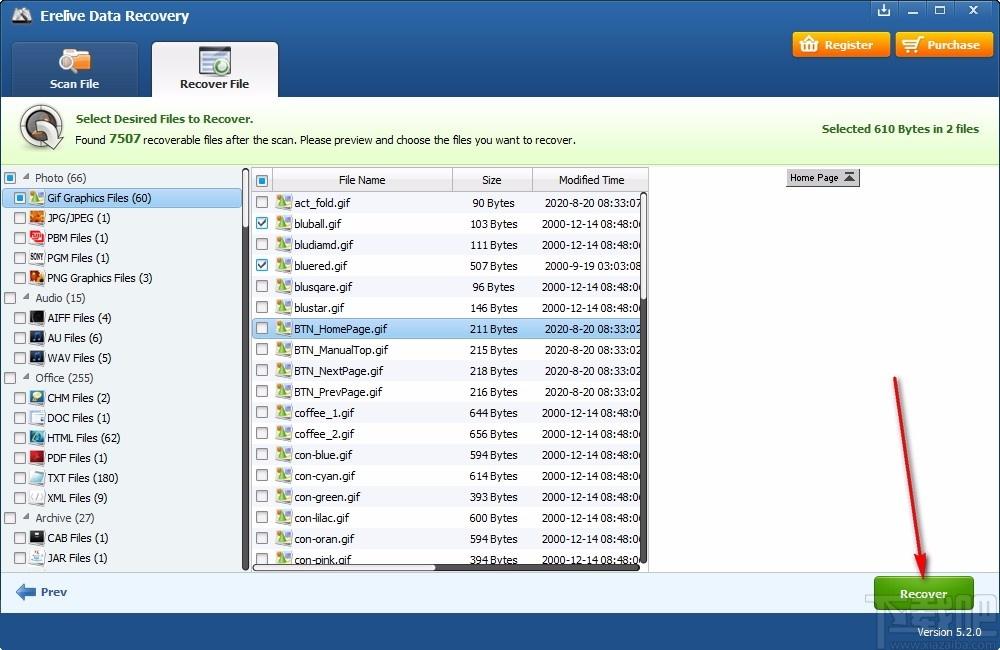Check the bludiamd.gif checkbox

tap(262, 244)
